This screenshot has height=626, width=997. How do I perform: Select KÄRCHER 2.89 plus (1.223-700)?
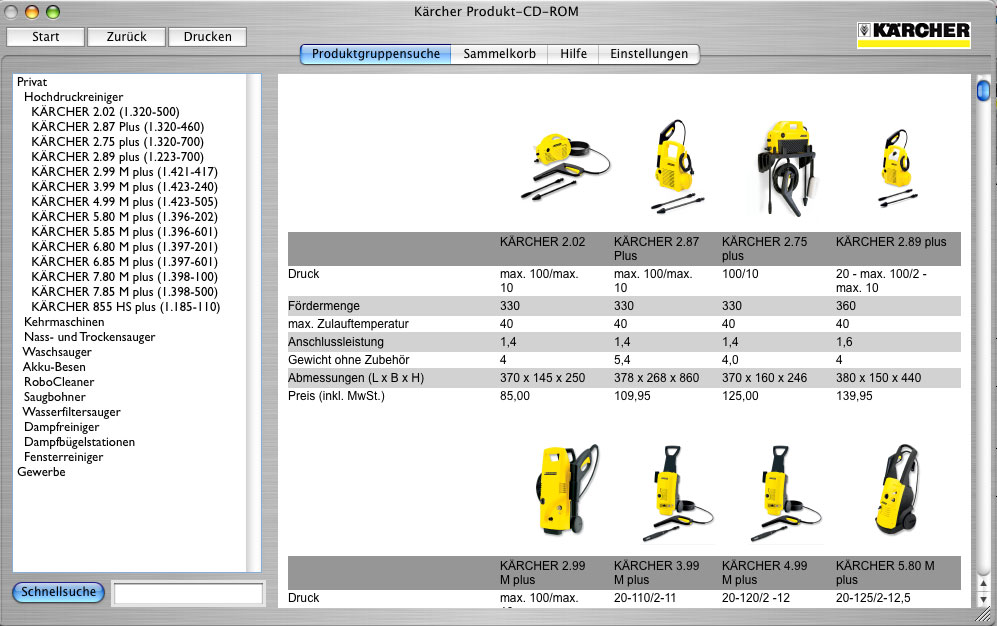pyautogui.click(x=118, y=157)
